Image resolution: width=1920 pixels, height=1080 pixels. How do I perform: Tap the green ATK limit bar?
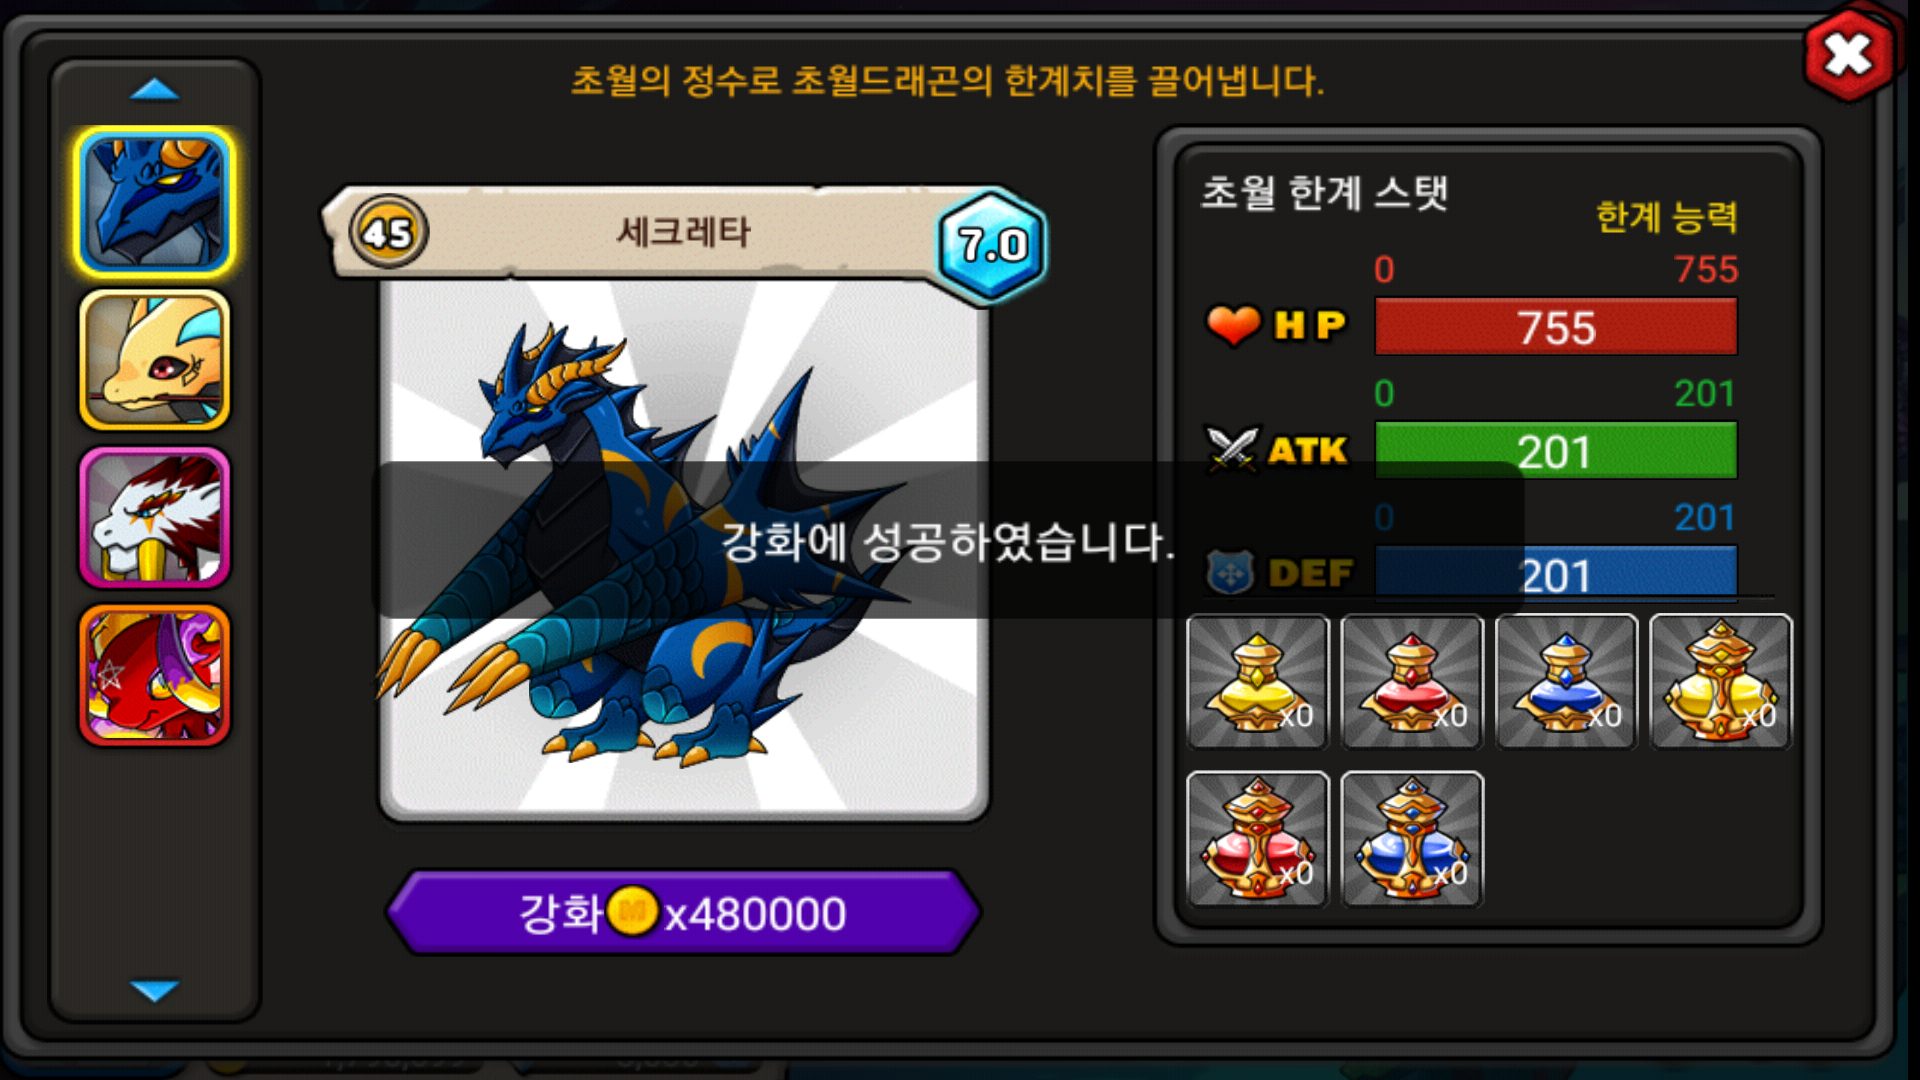(1556, 450)
